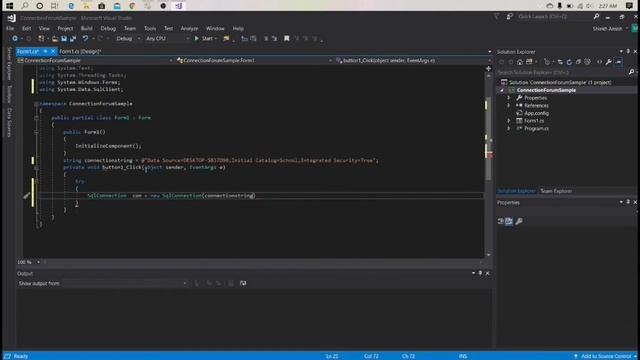640x360 pixels.
Task: Open the Tools menu
Action: (150, 29)
